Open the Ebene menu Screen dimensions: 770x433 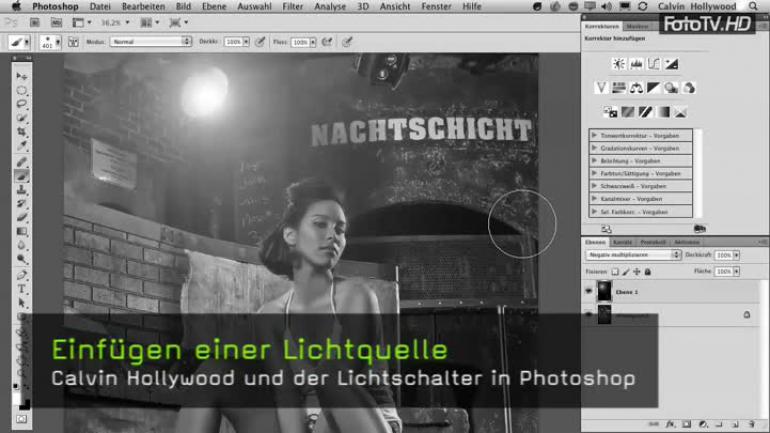[x=214, y=6]
